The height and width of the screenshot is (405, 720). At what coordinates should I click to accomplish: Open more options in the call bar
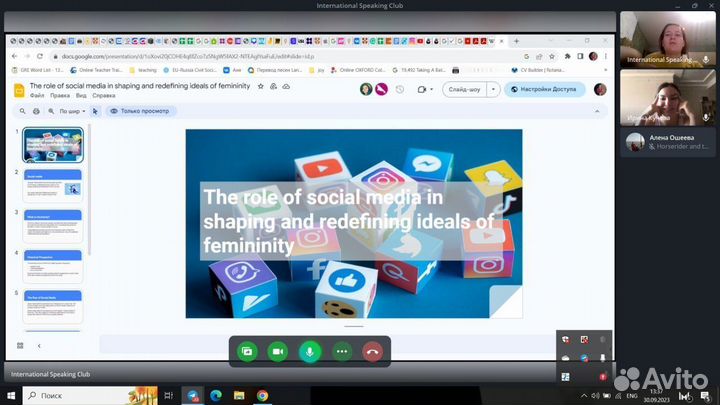[342, 351]
